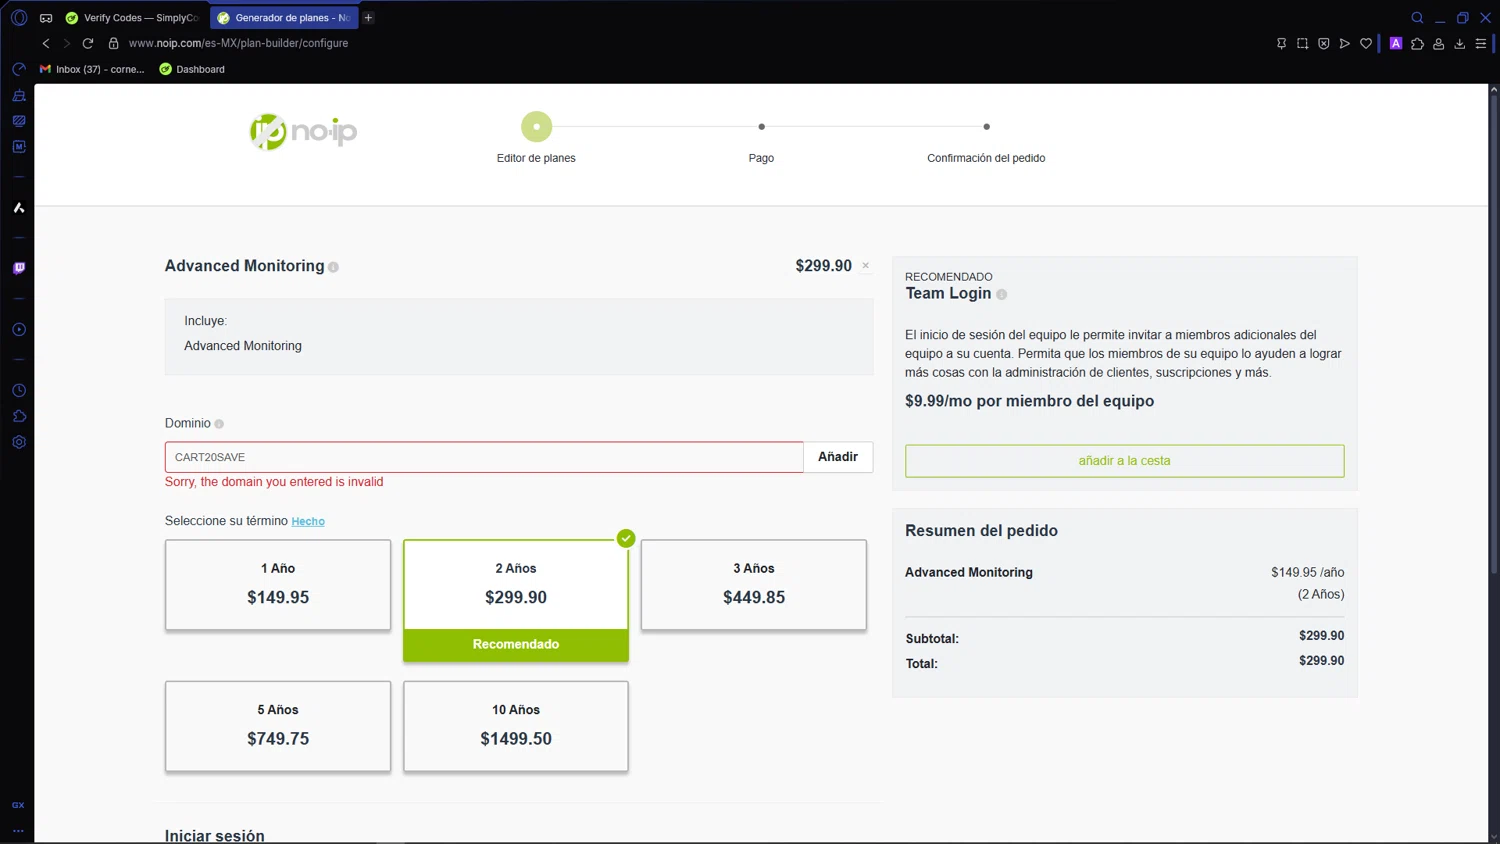Select the 5 Años term for $749.75
Viewport: 1500px width, 844px height.
point(278,726)
